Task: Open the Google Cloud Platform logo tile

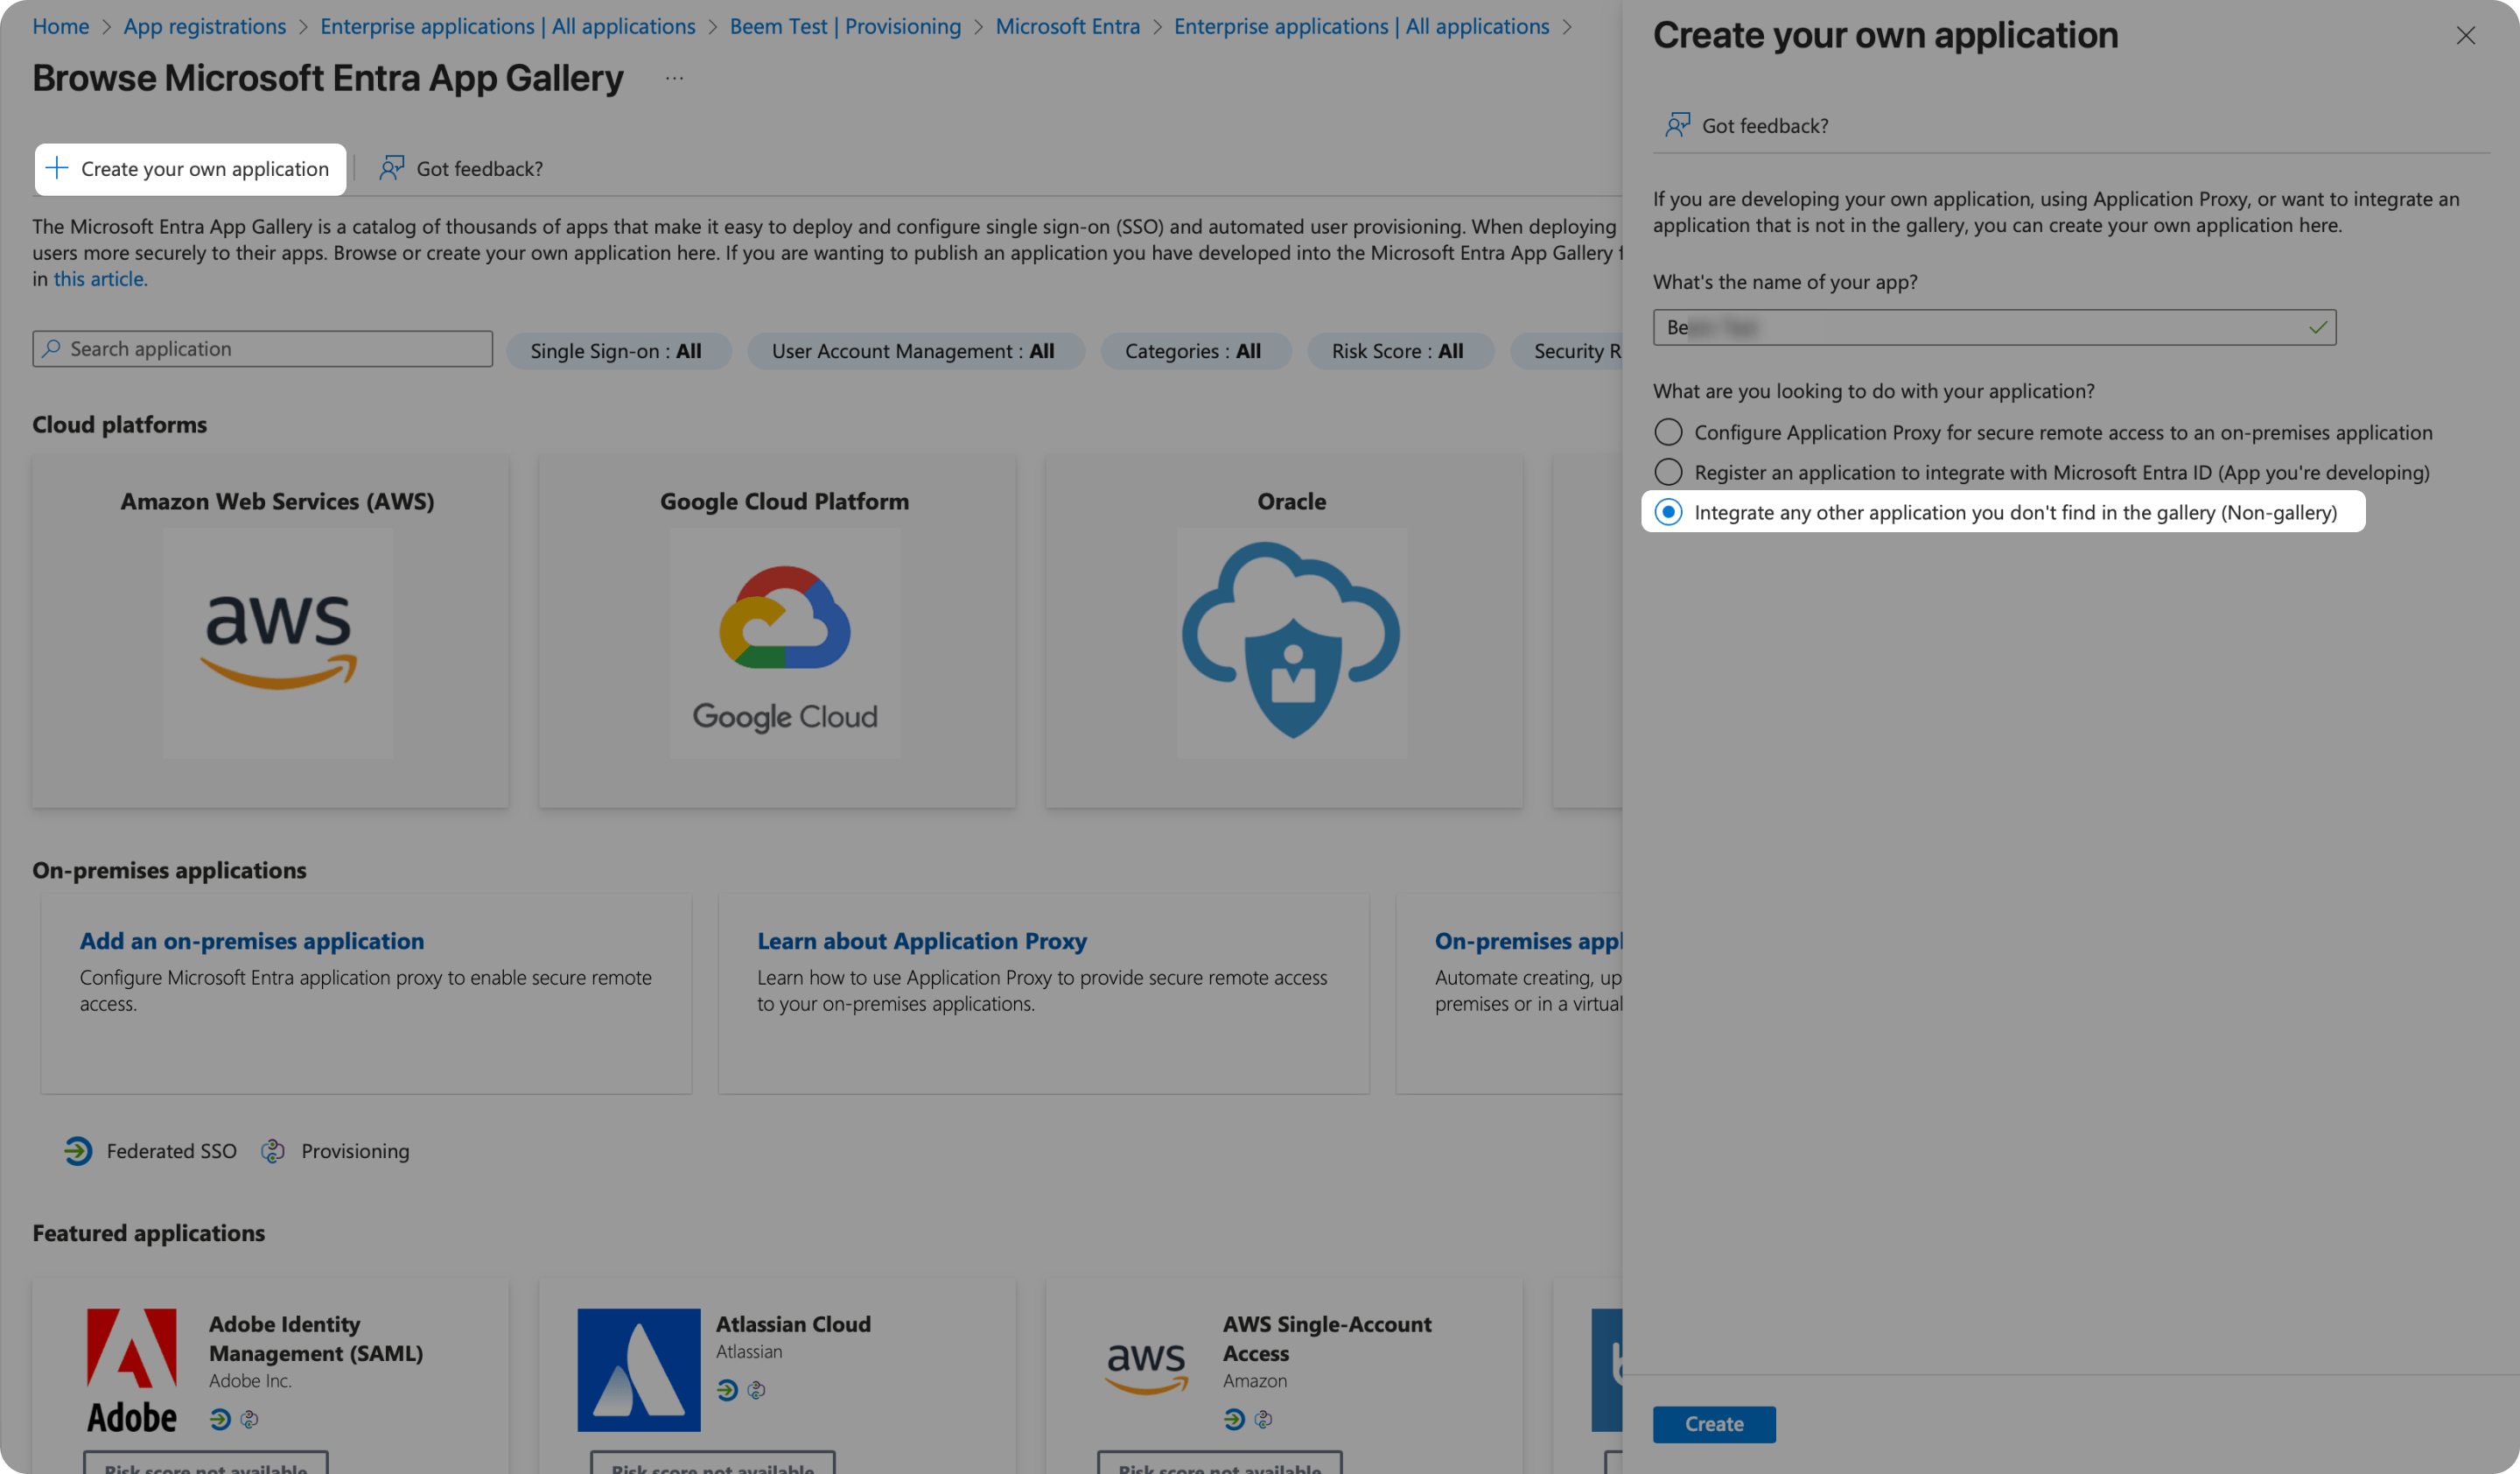Action: tap(785, 642)
